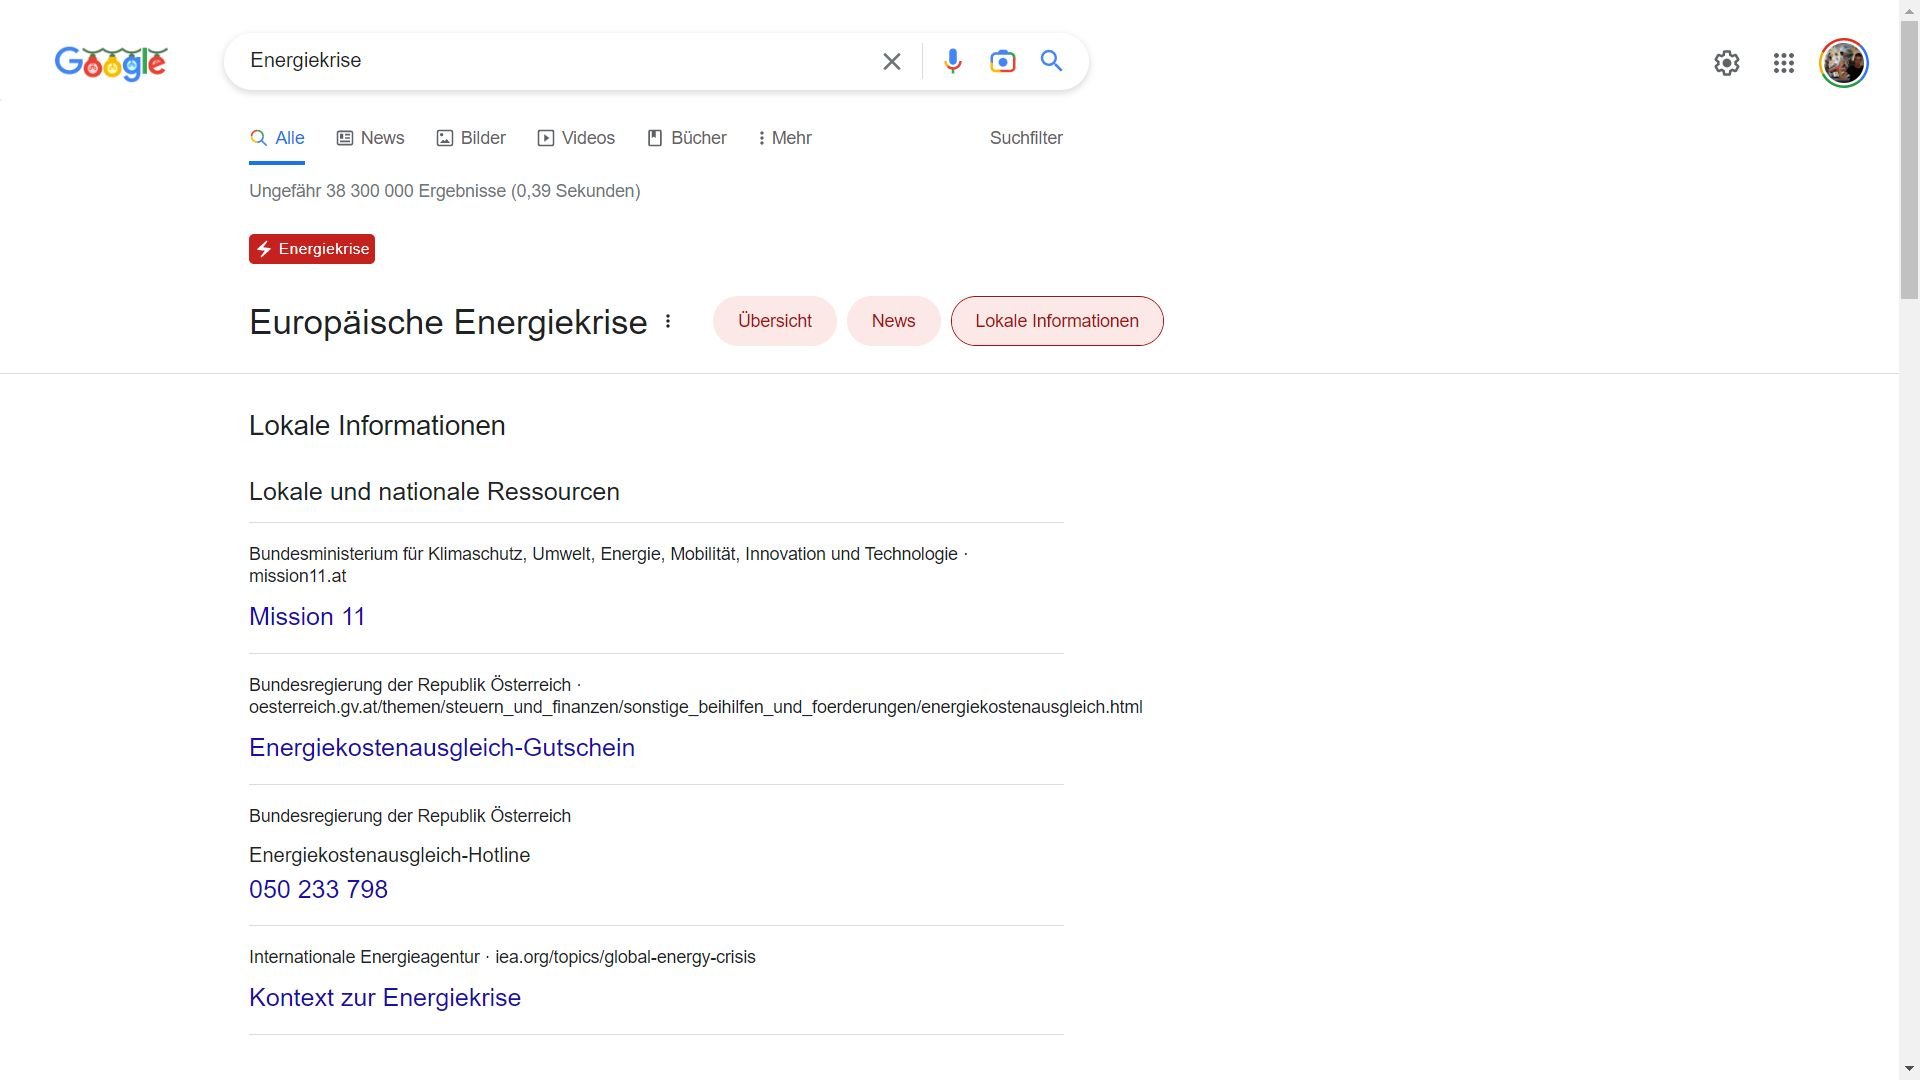Click the page's vertical scrollbar thumb

(x=1908, y=160)
